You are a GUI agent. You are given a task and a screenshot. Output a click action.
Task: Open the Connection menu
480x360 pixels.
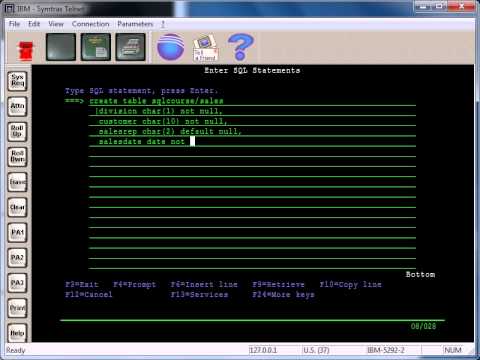coord(91,24)
